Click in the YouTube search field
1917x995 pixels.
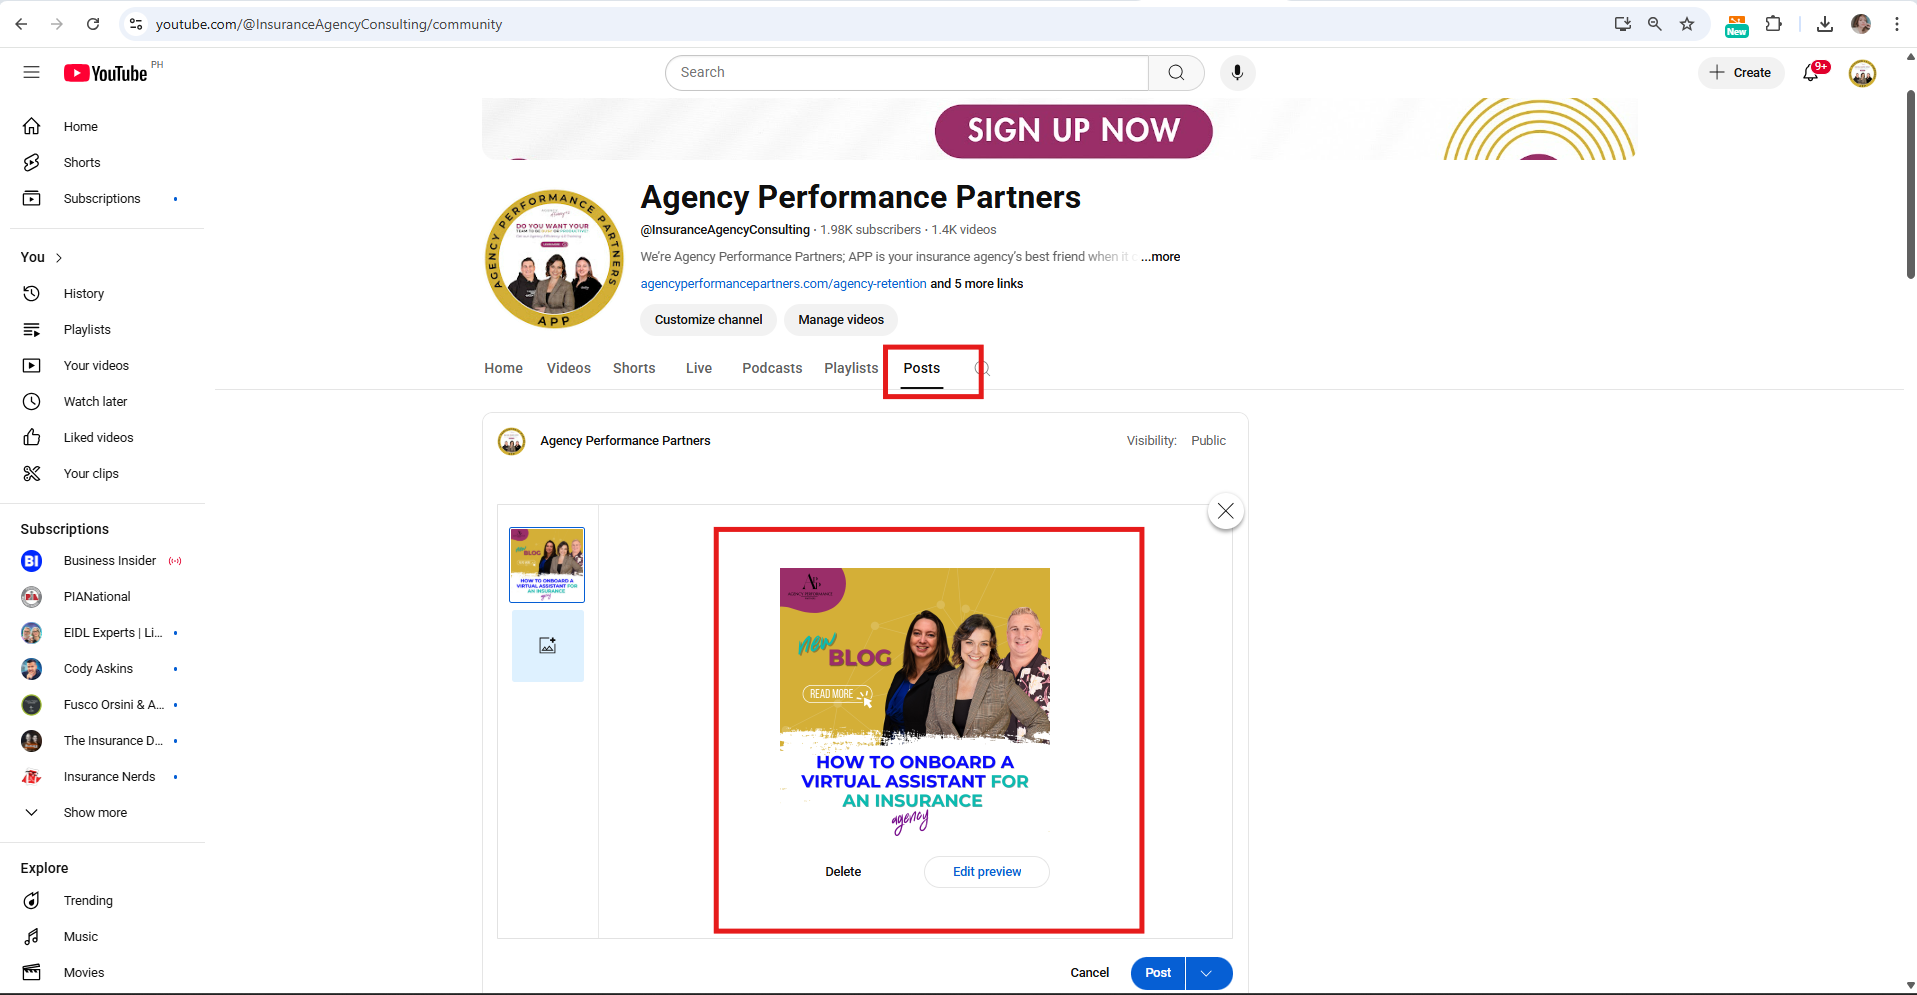(x=907, y=72)
